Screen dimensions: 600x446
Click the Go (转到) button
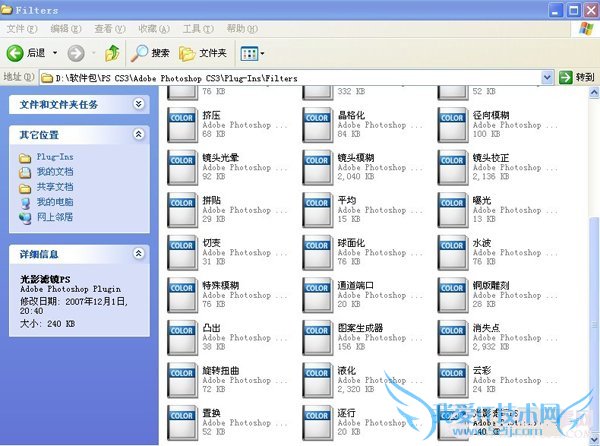click(577, 78)
